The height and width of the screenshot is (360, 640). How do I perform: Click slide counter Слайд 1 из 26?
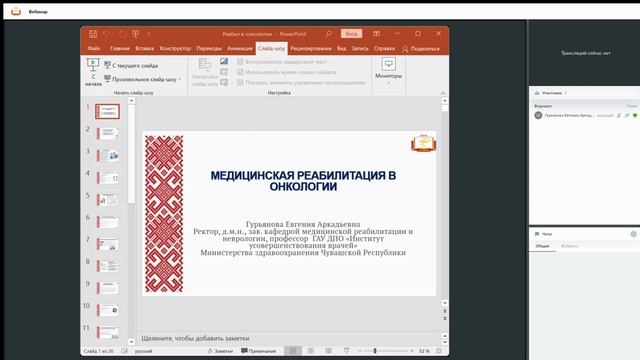(98, 351)
